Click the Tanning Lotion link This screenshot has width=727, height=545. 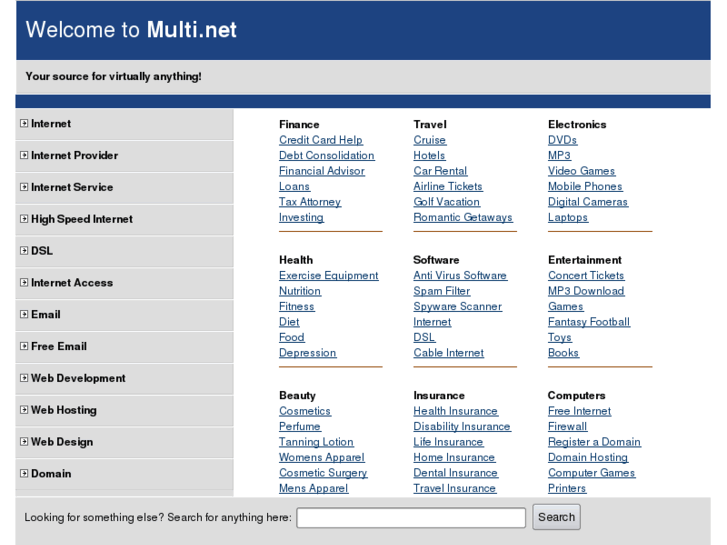tap(316, 442)
